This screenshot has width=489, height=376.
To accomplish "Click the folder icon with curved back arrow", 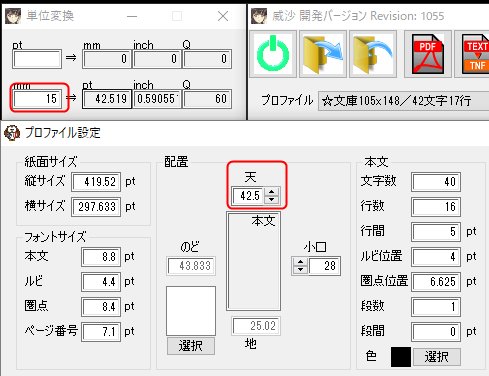I will click(x=373, y=54).
